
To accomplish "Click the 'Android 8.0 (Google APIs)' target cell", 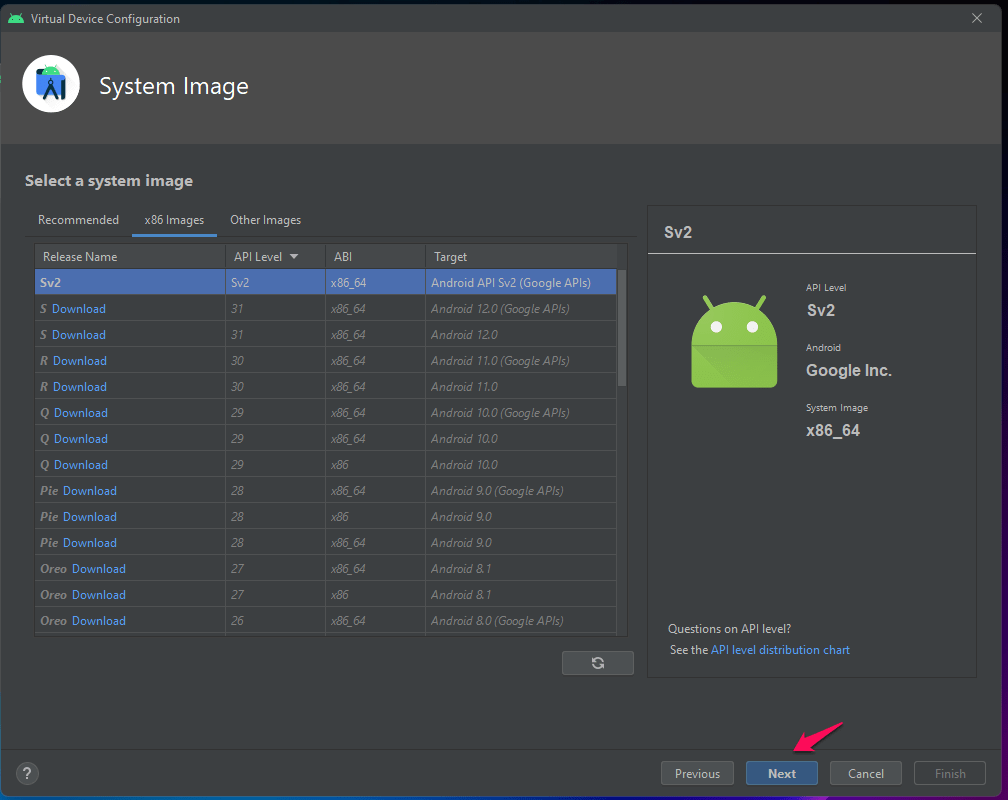I will pyautogui.click(x=521, y=621).
